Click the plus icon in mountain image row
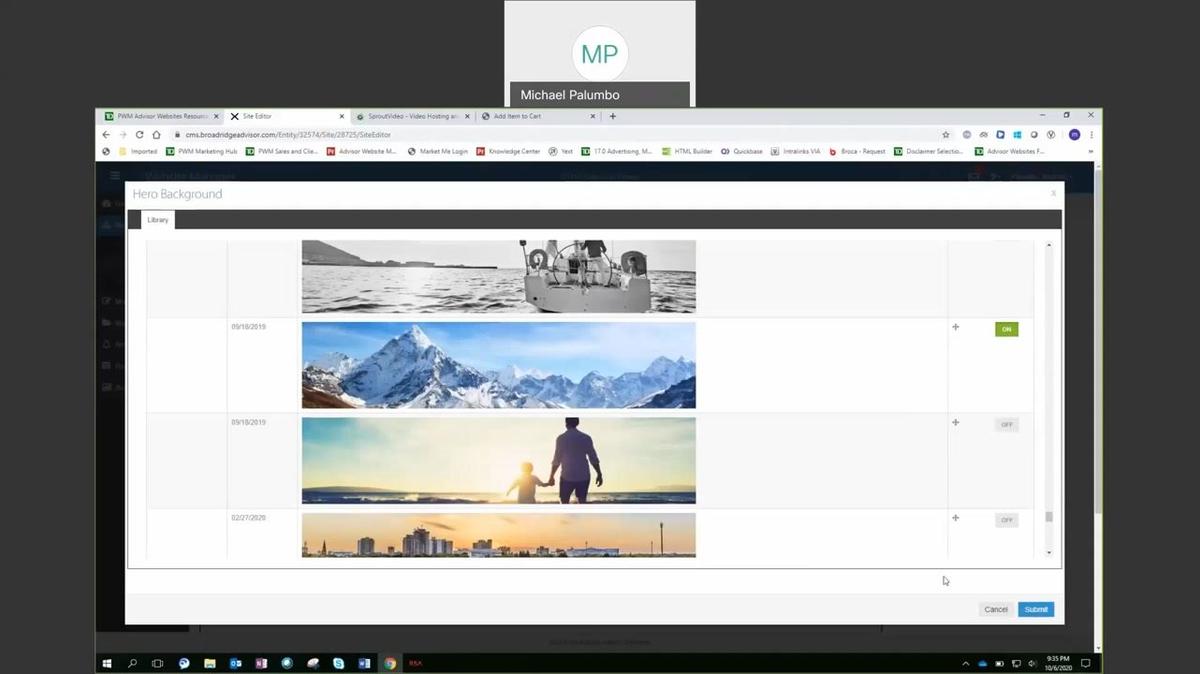Image resolution: width=1200 pixels, height=674 pixels. [955, 327]
